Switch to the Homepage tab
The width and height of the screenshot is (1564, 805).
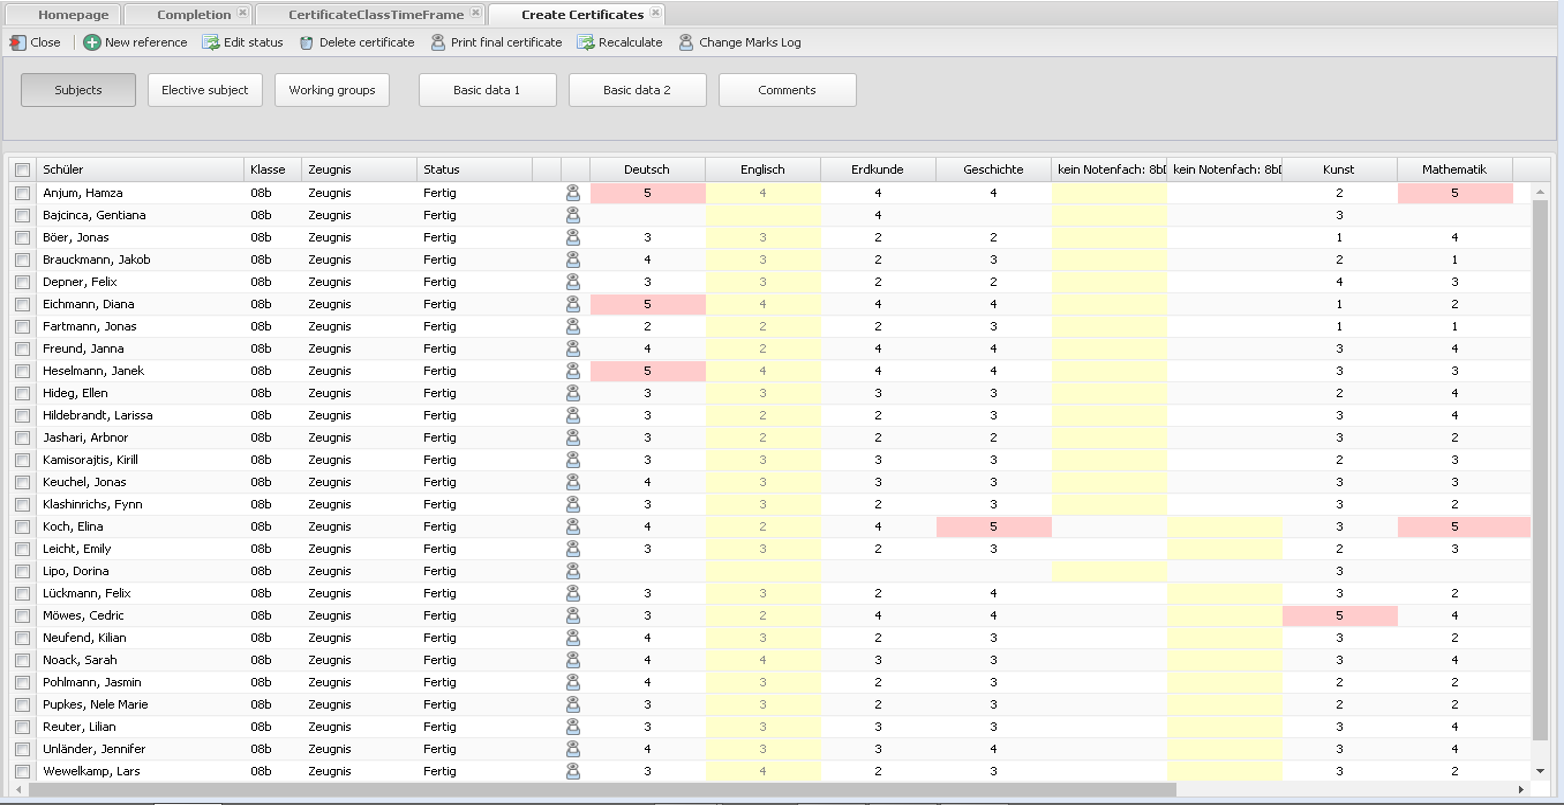pos(73,15)
